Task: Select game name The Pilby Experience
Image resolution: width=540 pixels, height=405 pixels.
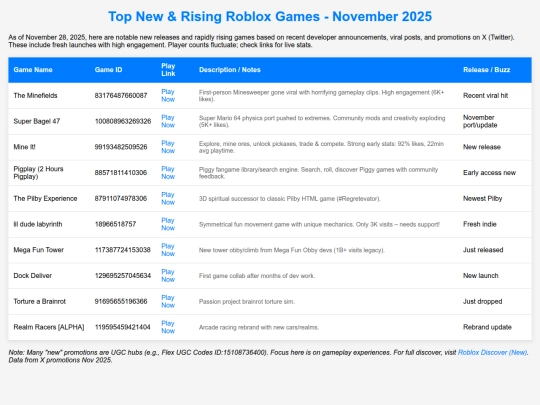Action: point(45,198)
